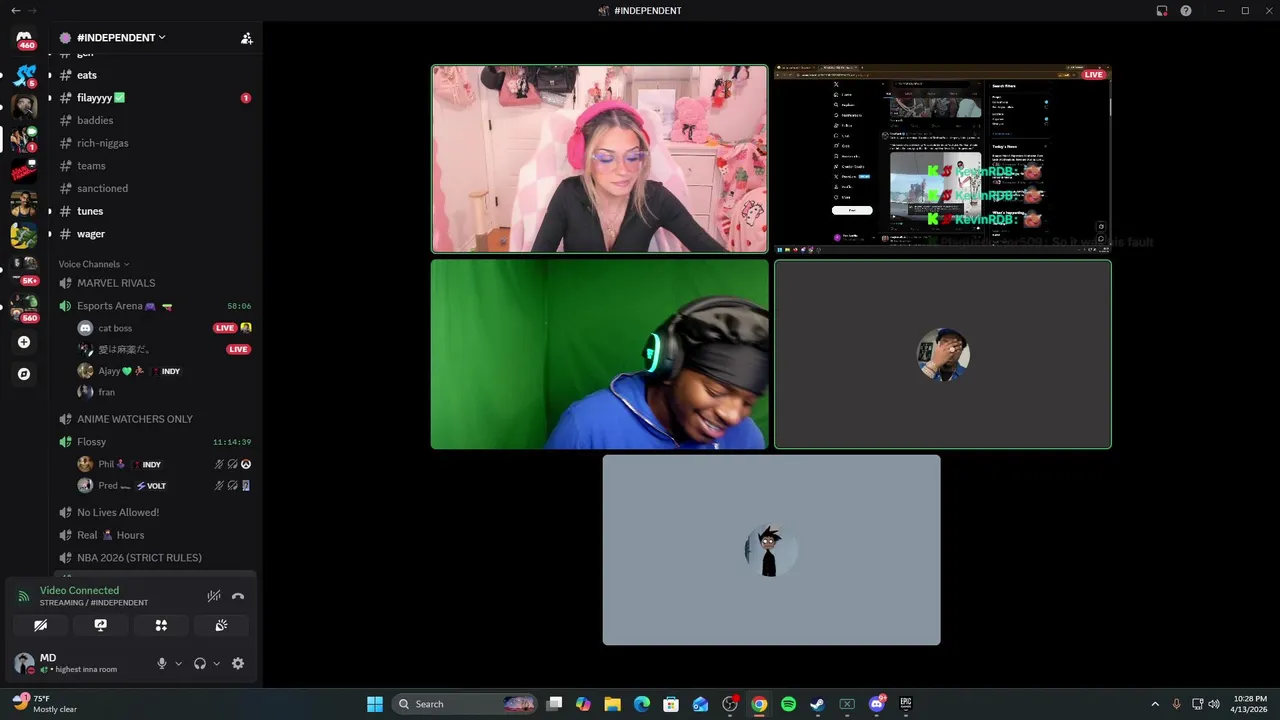
Task: Open the filayyyy channel
Action: [155, 98]
